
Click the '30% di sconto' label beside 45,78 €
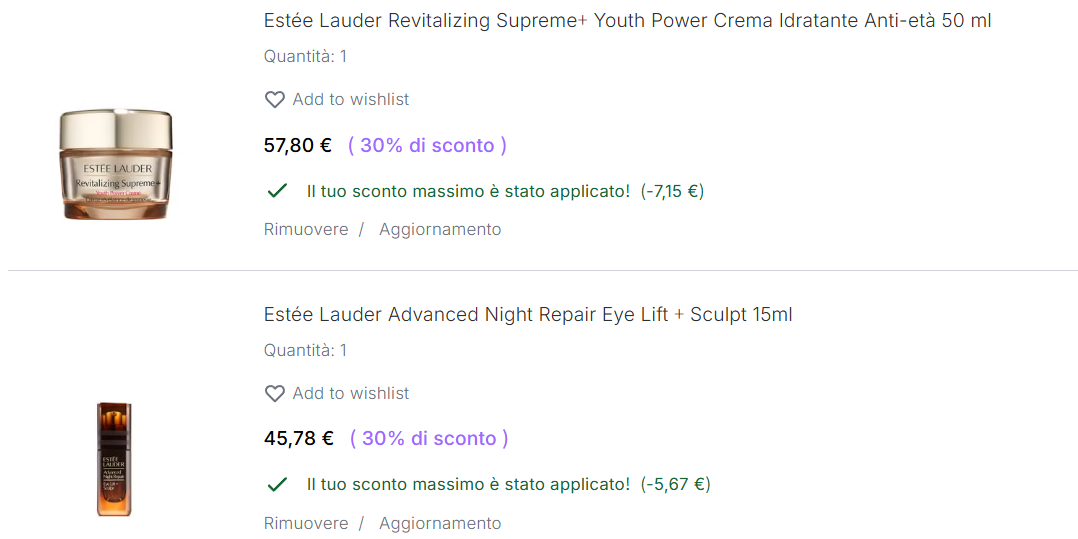(x=429, y=439)
